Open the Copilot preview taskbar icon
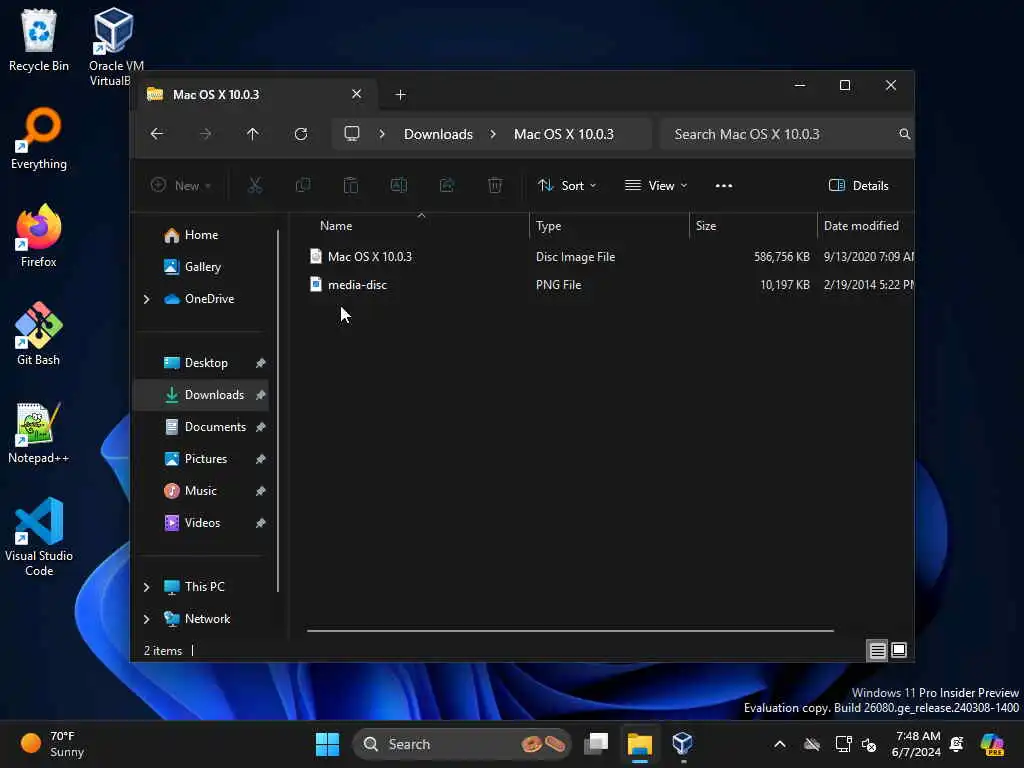The image size is (1024, 768). click(992, 744)
